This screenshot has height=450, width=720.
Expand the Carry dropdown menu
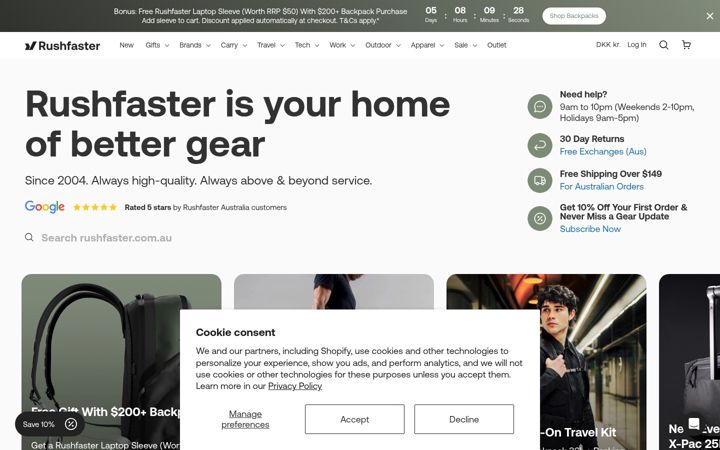(234, 45)
